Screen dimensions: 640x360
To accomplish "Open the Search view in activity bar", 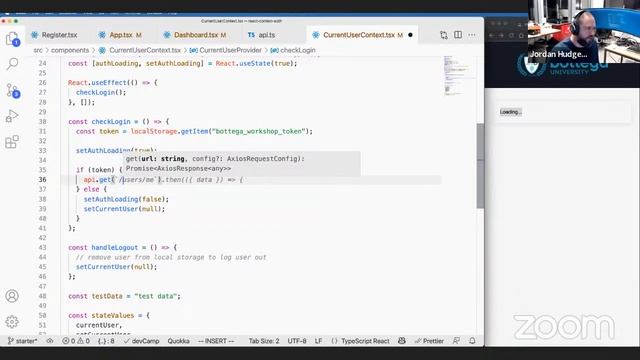I will tap(12, 64).
